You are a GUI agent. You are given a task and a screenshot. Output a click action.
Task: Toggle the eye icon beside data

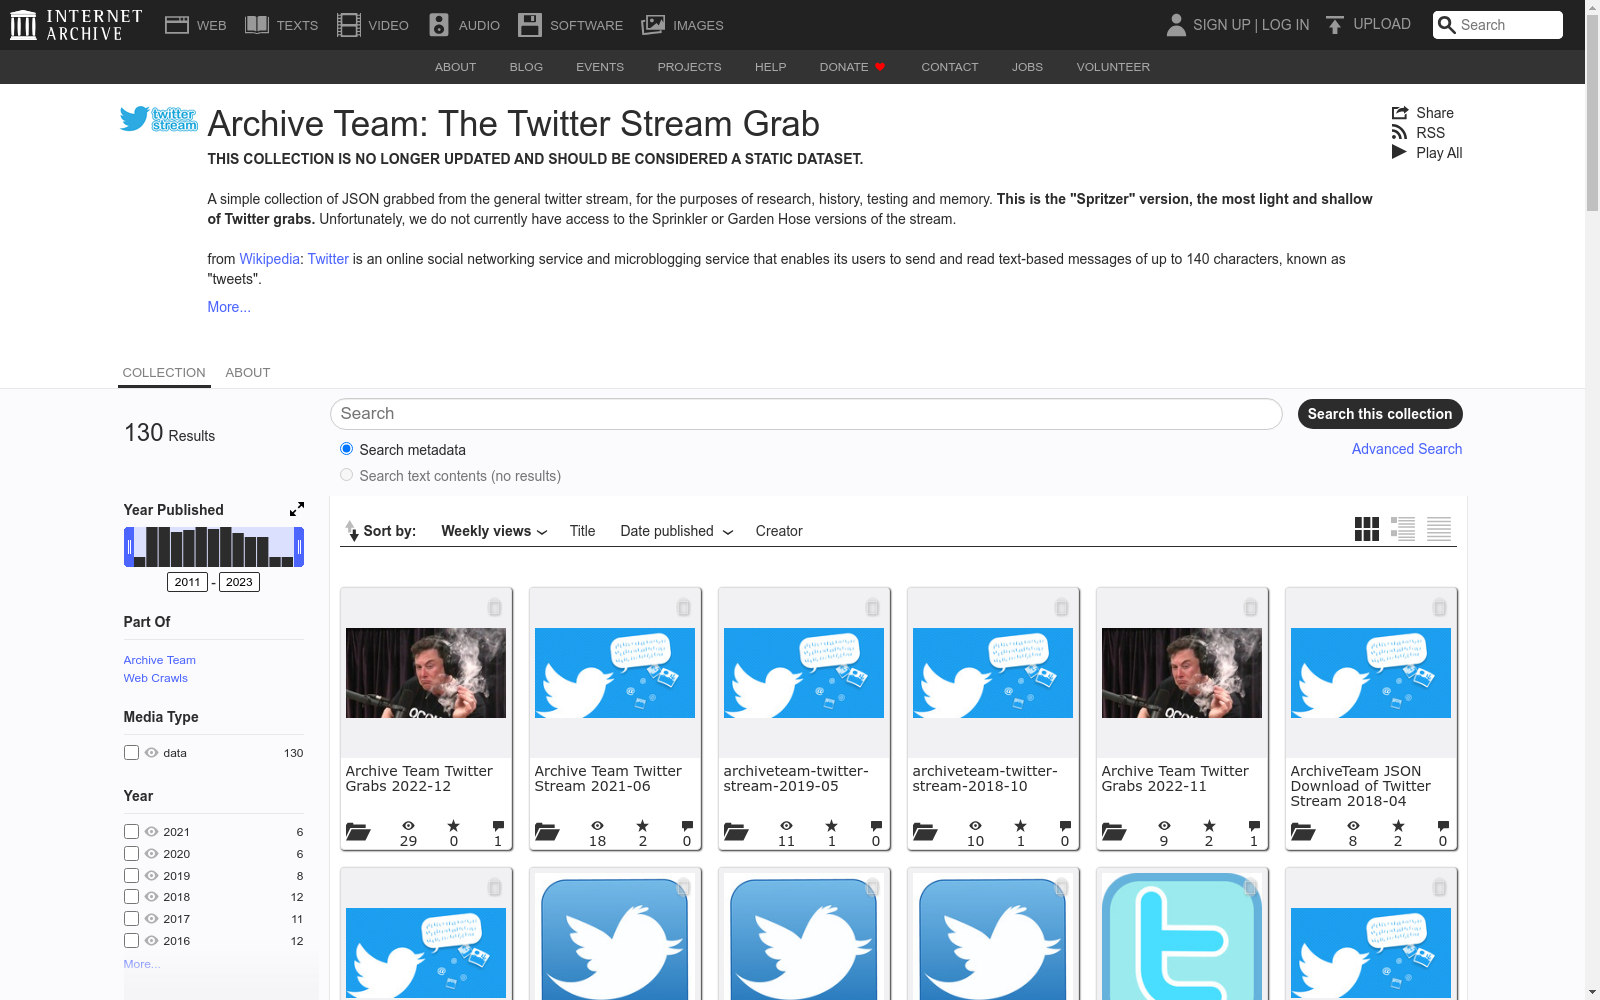pos(151,752)
